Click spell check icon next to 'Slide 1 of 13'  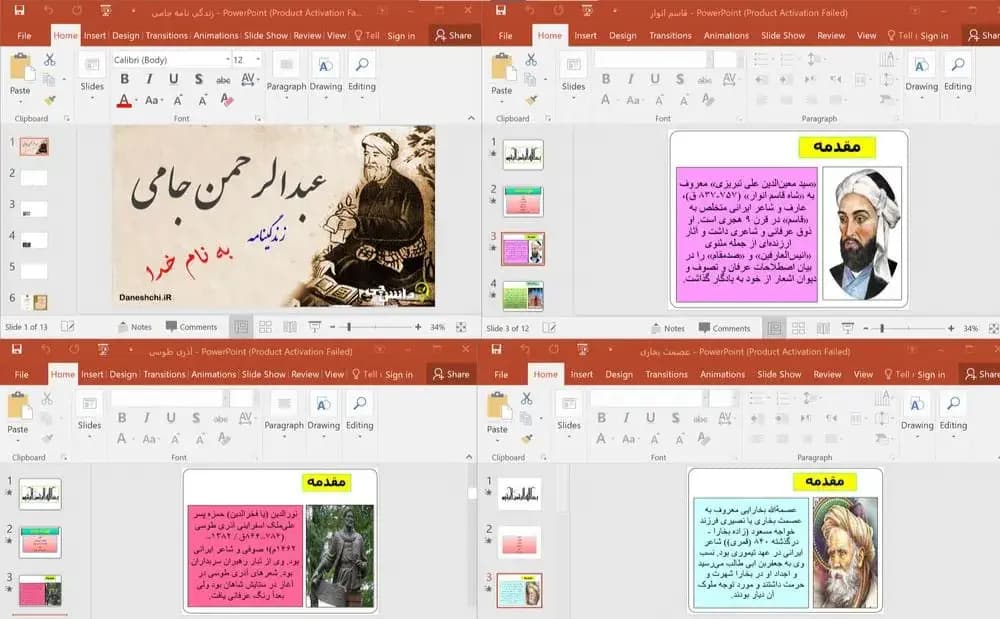(x=67, y=326)
